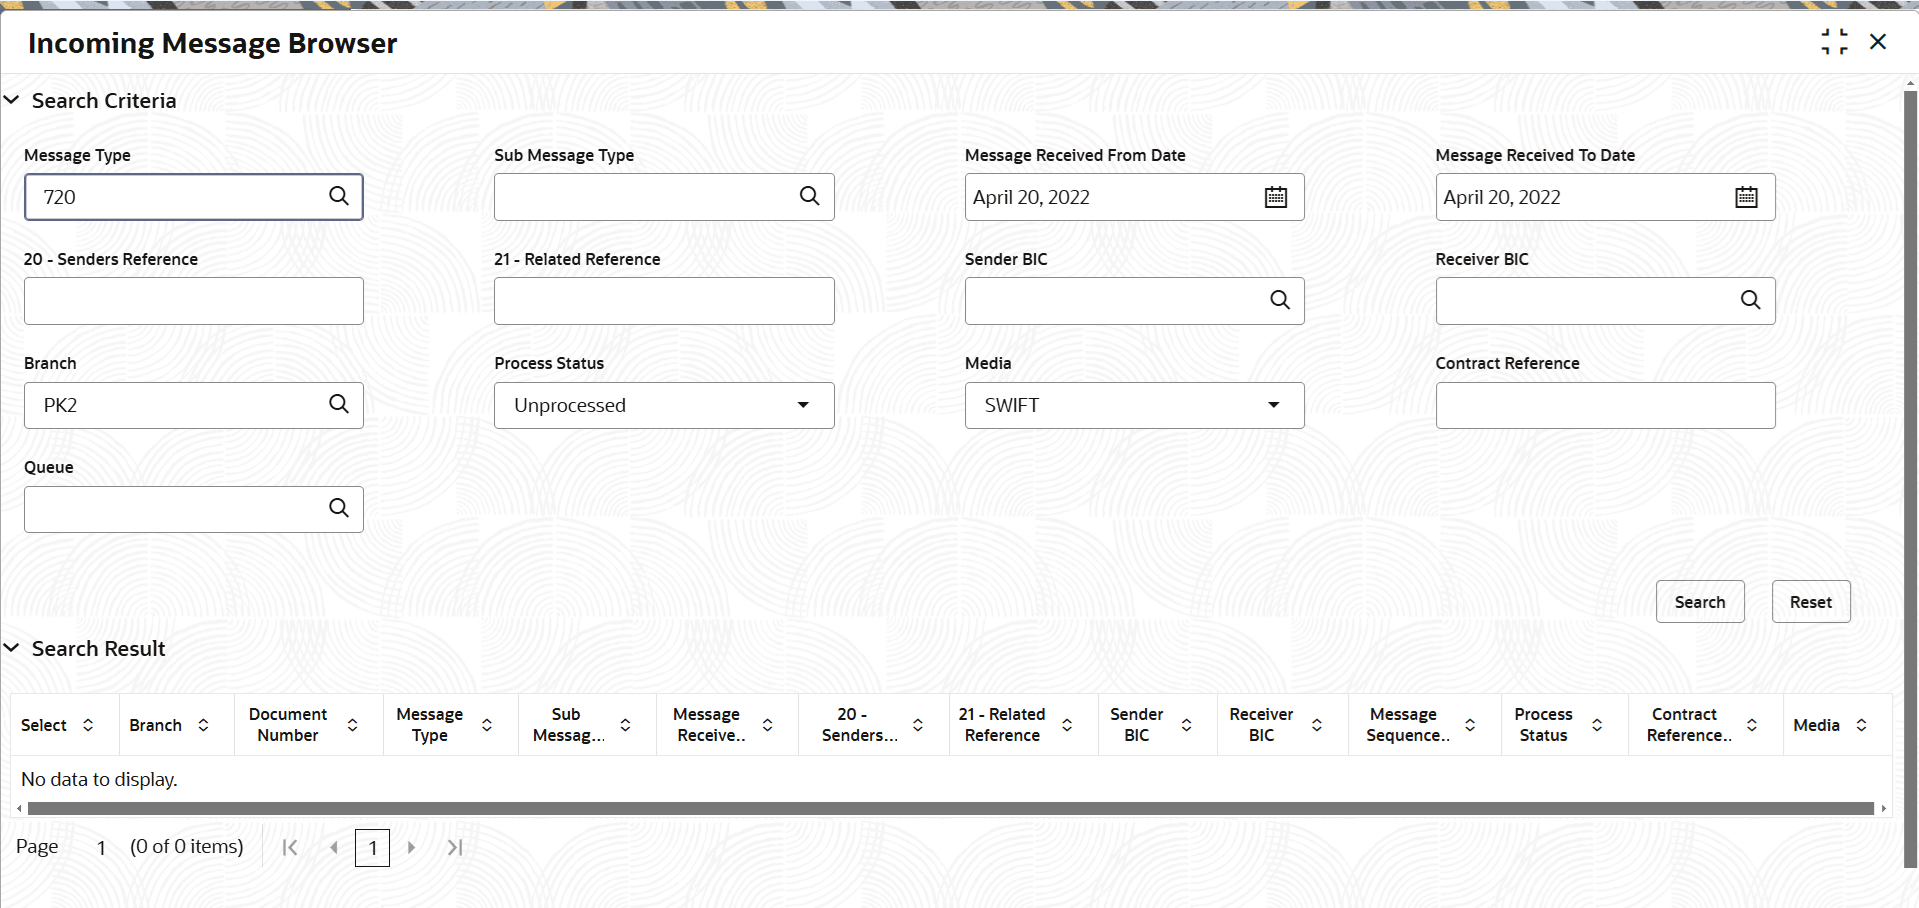
Task: Close the Incoming Message Browser window
Action: click(x=1878, y=42)
